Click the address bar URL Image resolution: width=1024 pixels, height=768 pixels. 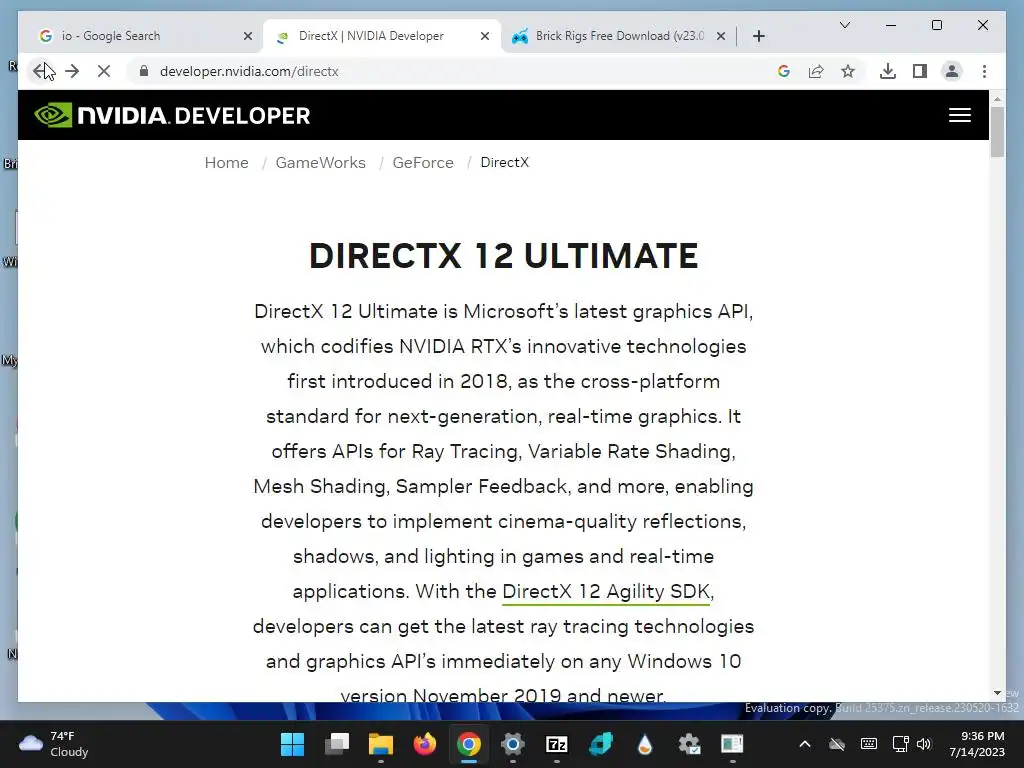[x=249, y=71]
